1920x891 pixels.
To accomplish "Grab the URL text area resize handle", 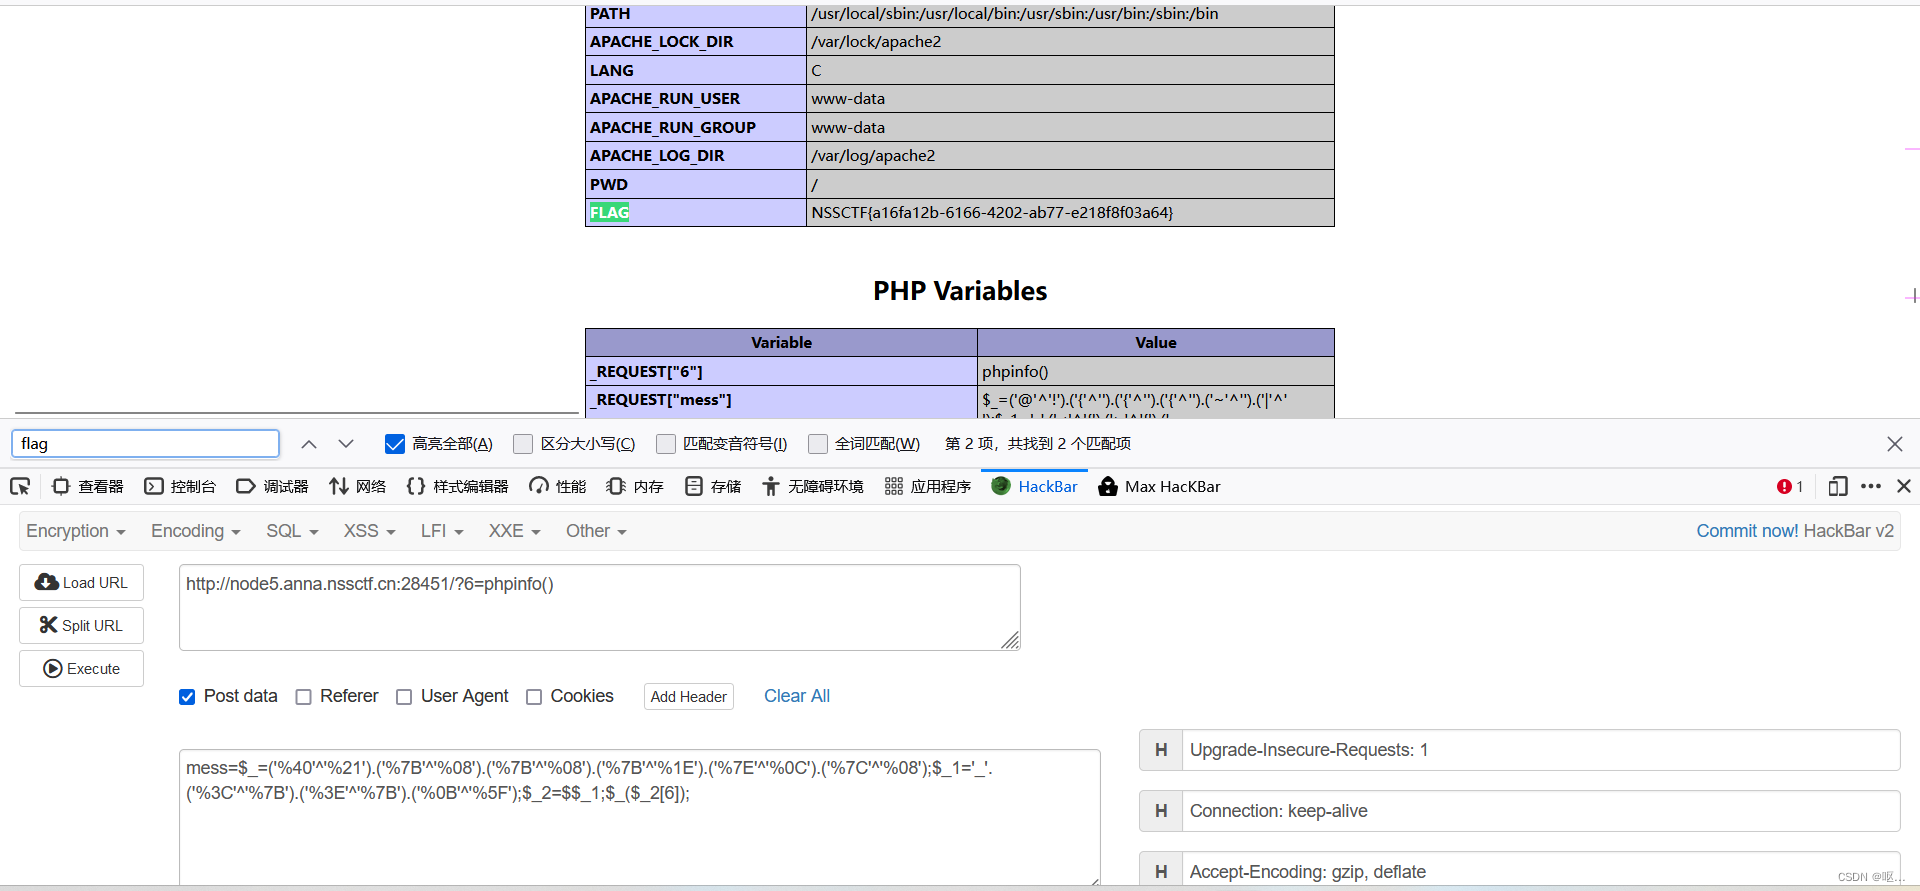I will [1011, 641].
